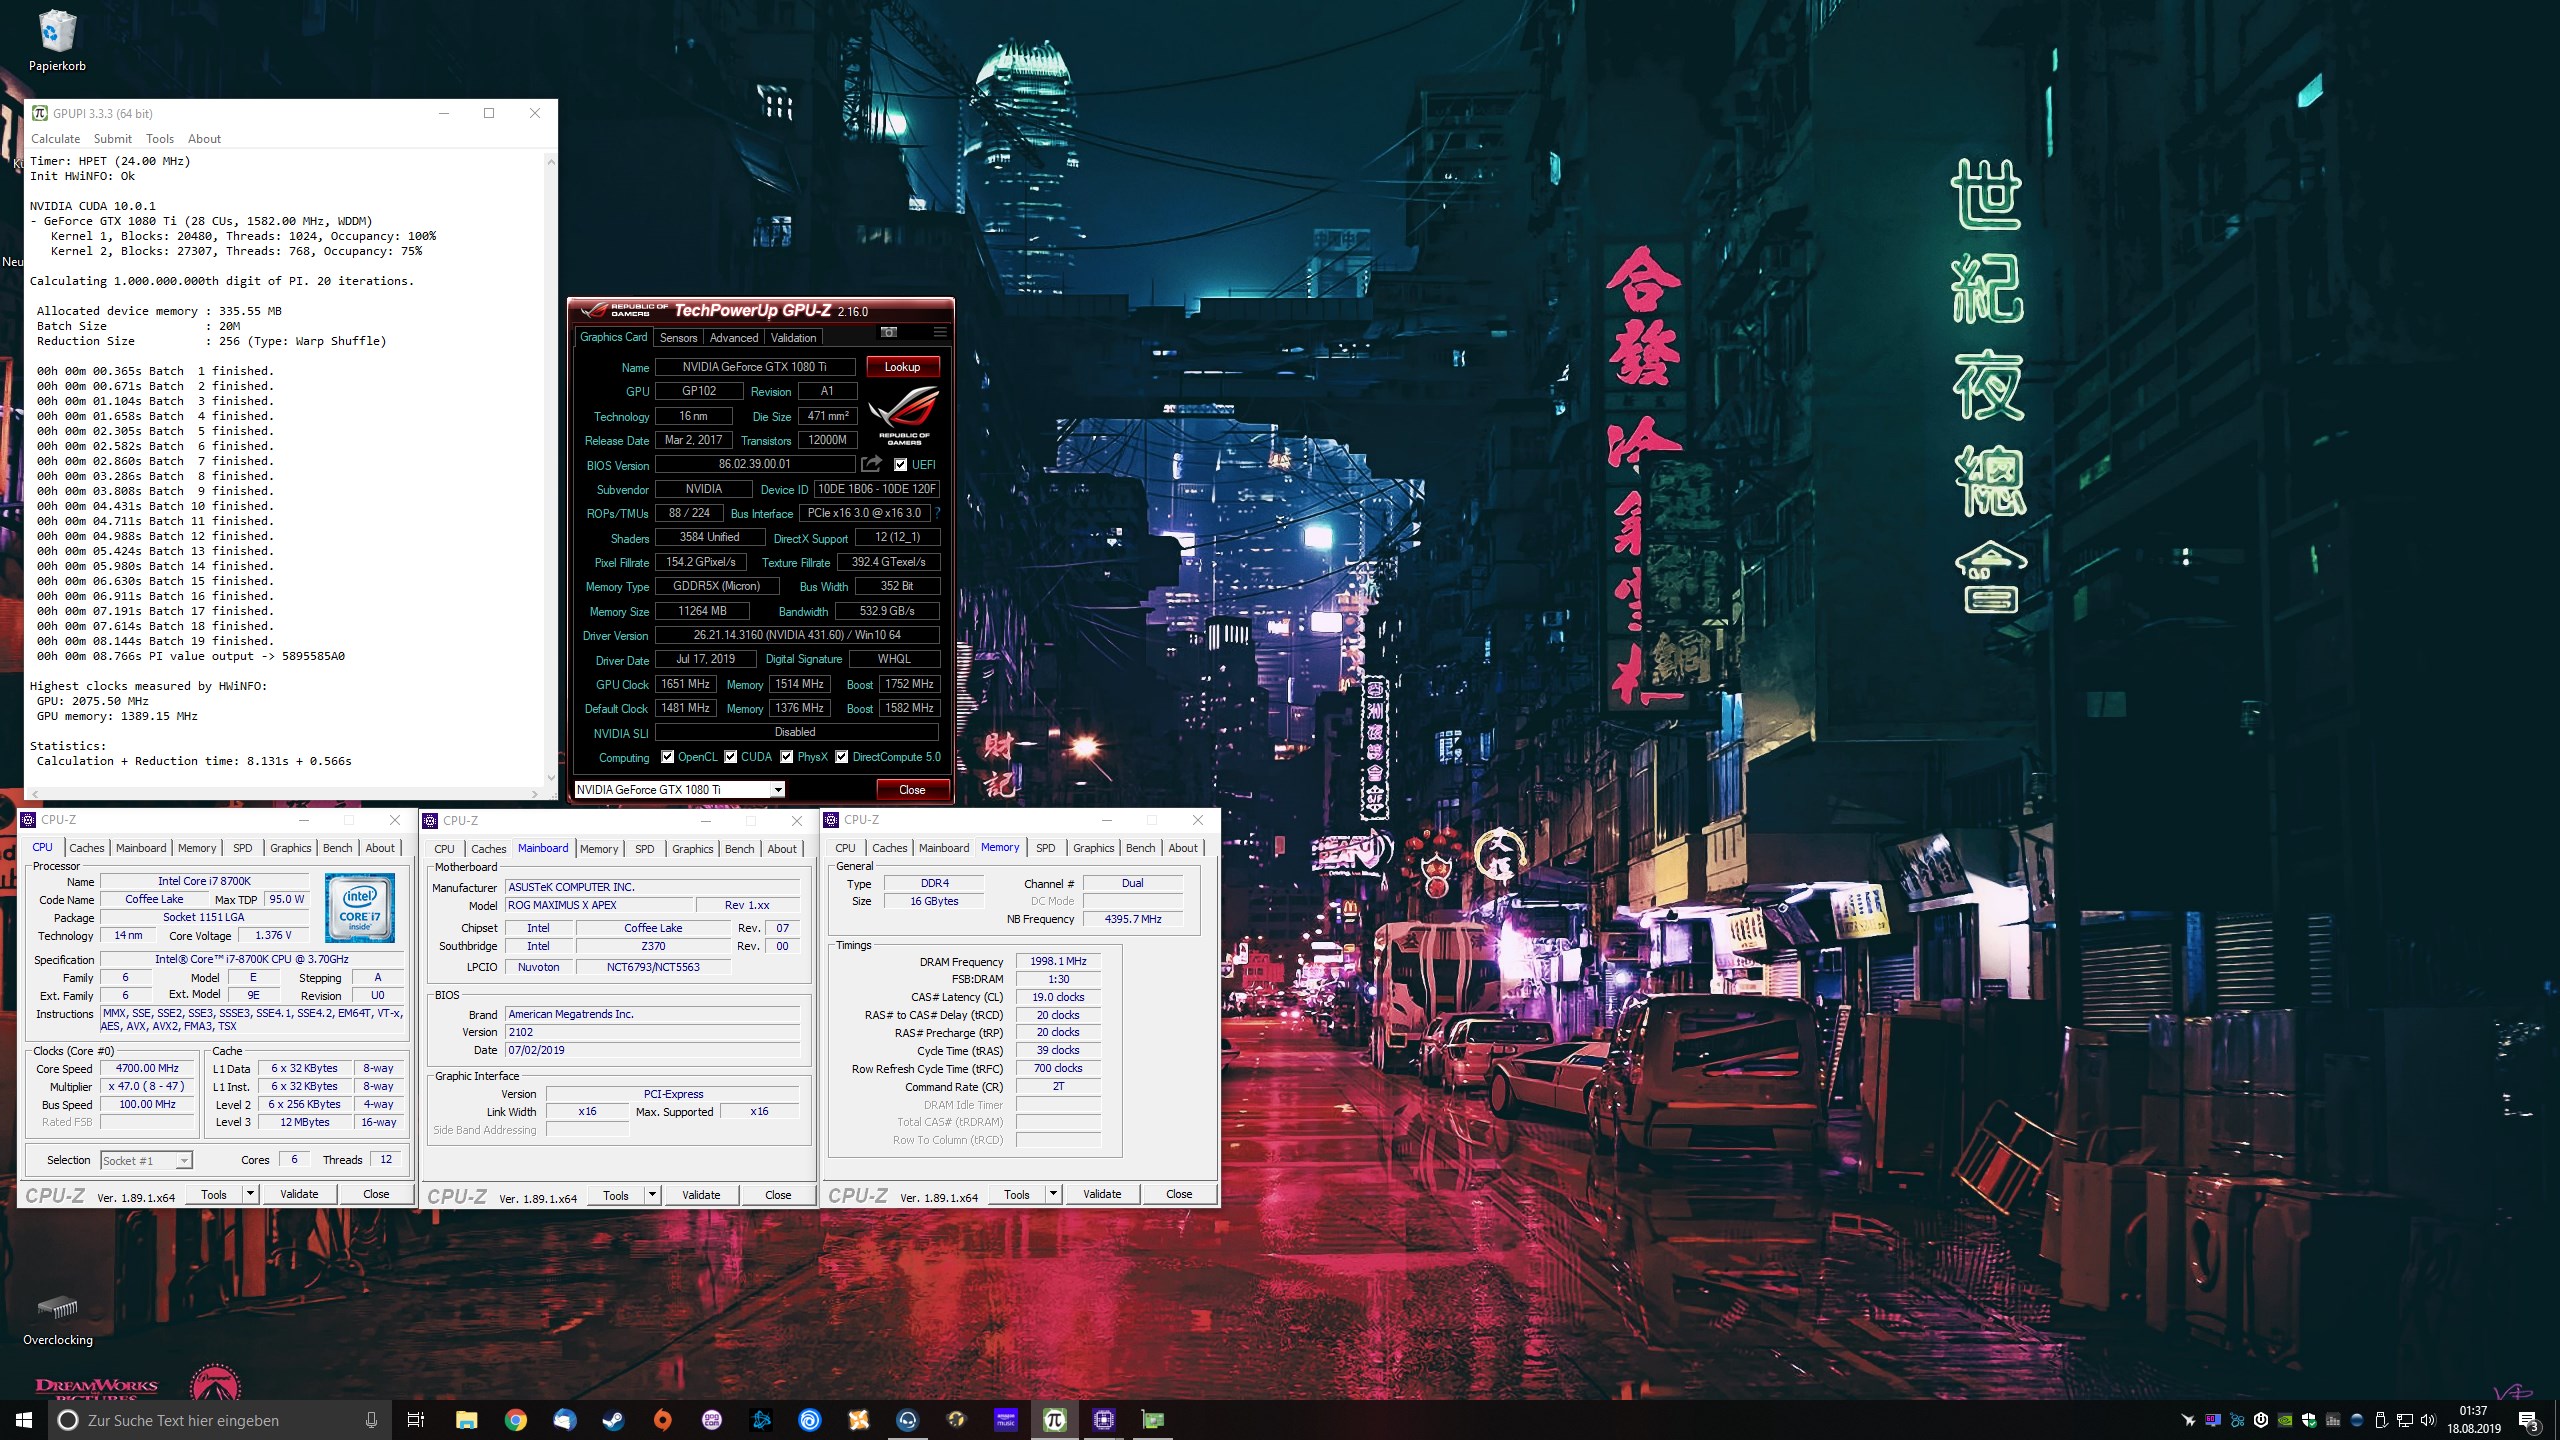This screenshot has width=2560, height=1440.
Task: Switch to the Validation tab in GPU-Z
Action: 794,338
